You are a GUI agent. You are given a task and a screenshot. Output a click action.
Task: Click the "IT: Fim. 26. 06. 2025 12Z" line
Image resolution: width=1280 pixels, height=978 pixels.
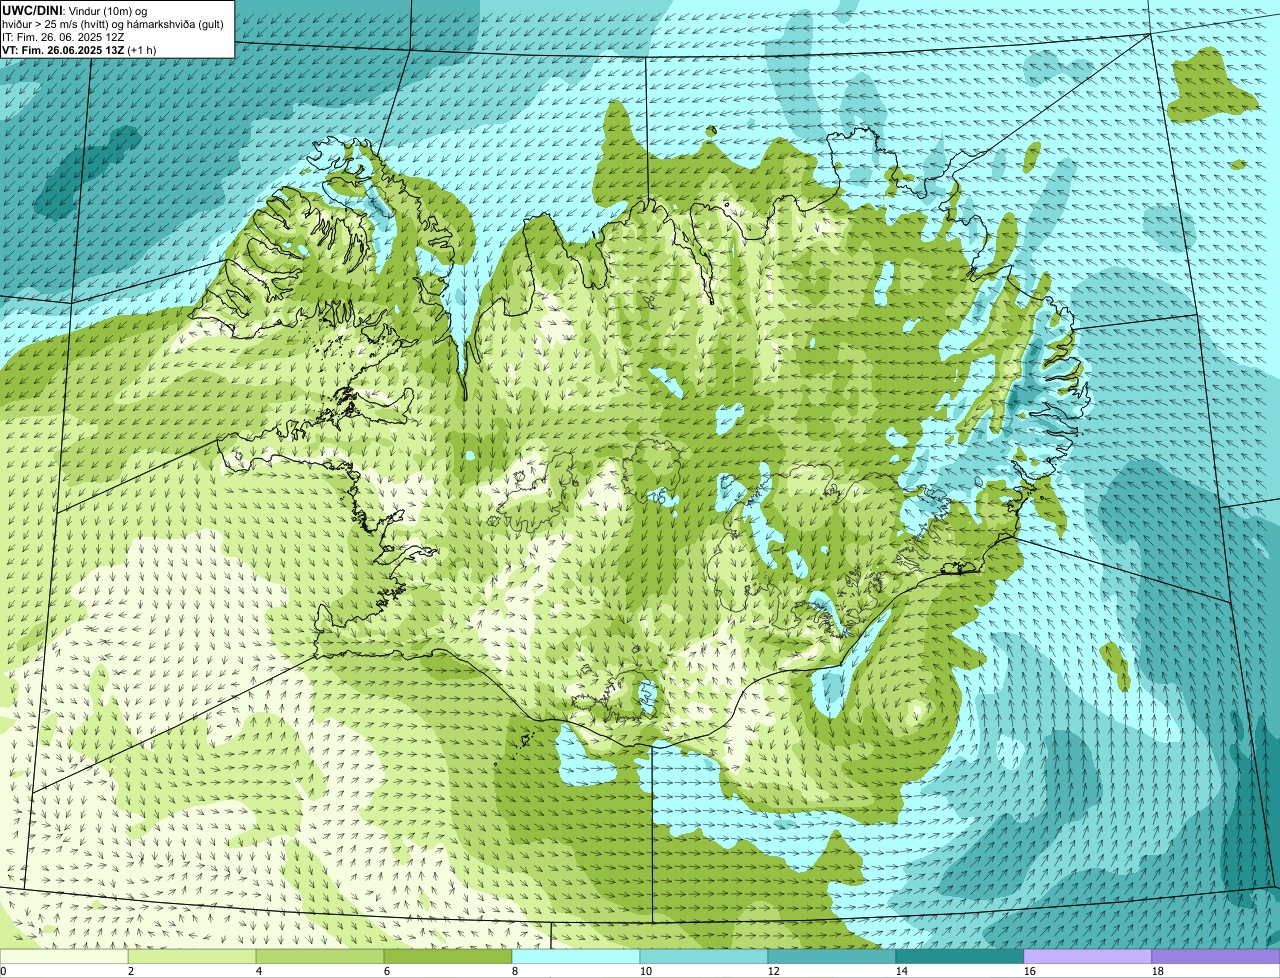[x=63, y=37]
